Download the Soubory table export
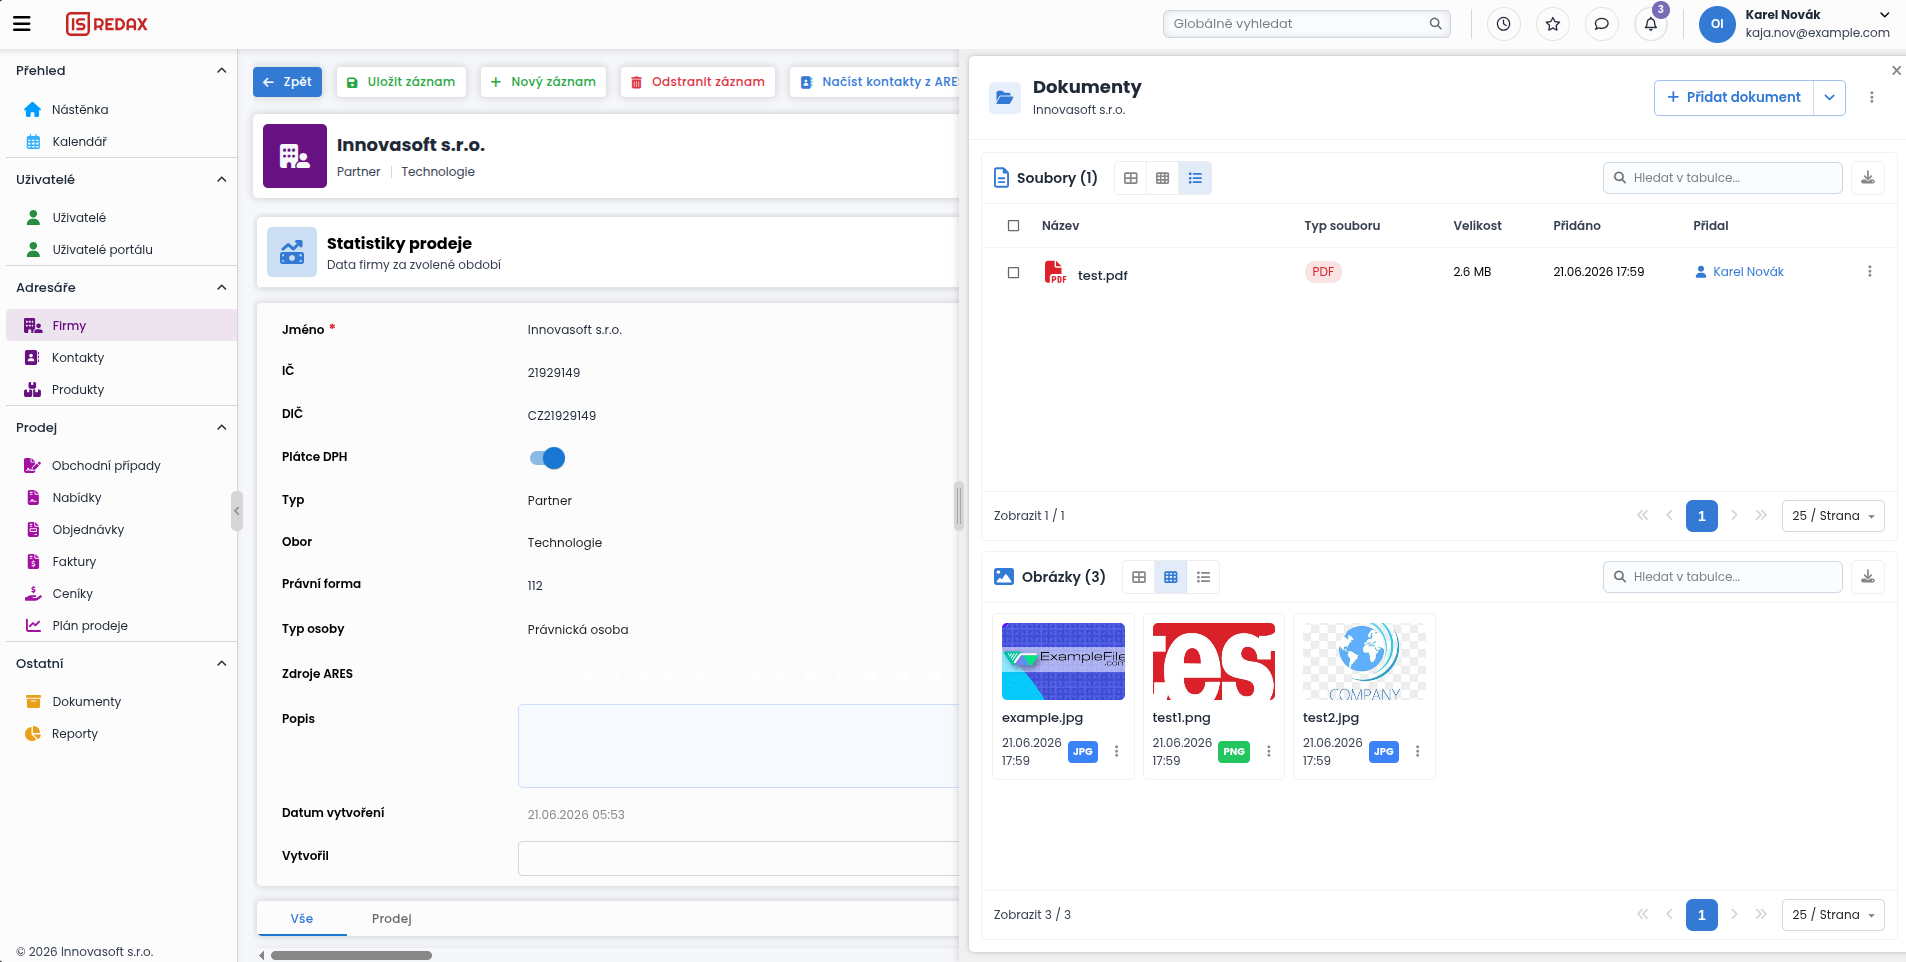Viewport: 1906px width, 962px height. point(1867,178)
